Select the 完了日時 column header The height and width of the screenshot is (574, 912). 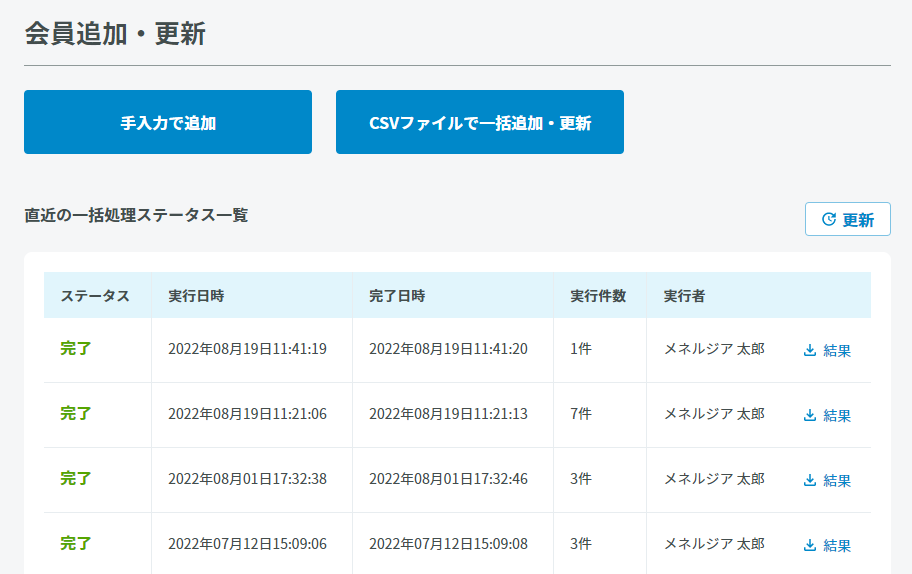(x=397, y=296)
